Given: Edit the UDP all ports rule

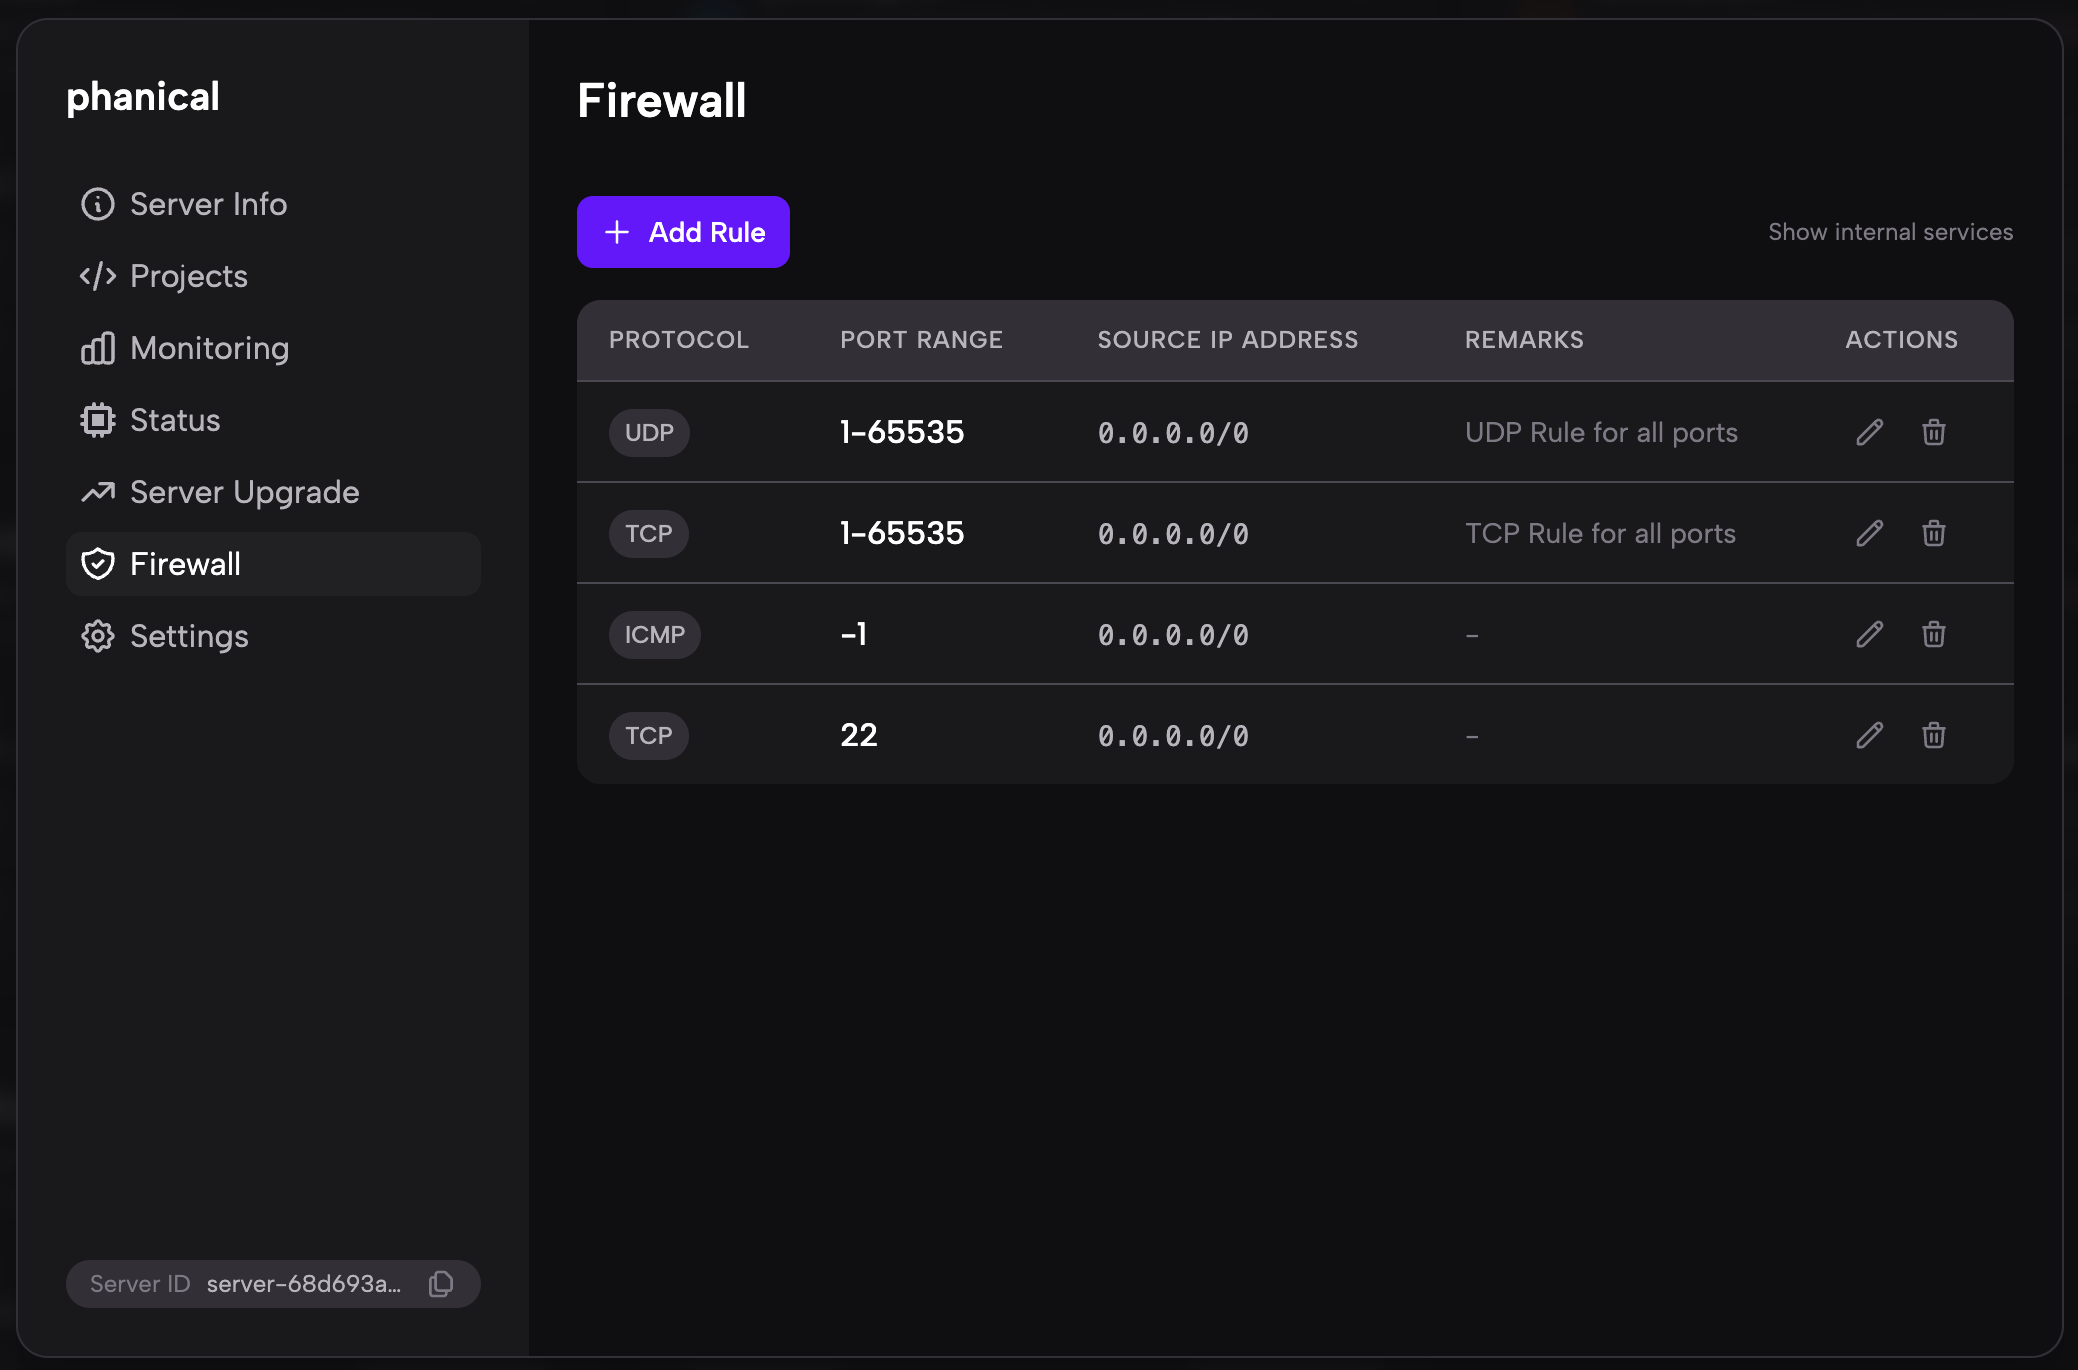Looking at the screenshot, I should (1869, 432).
